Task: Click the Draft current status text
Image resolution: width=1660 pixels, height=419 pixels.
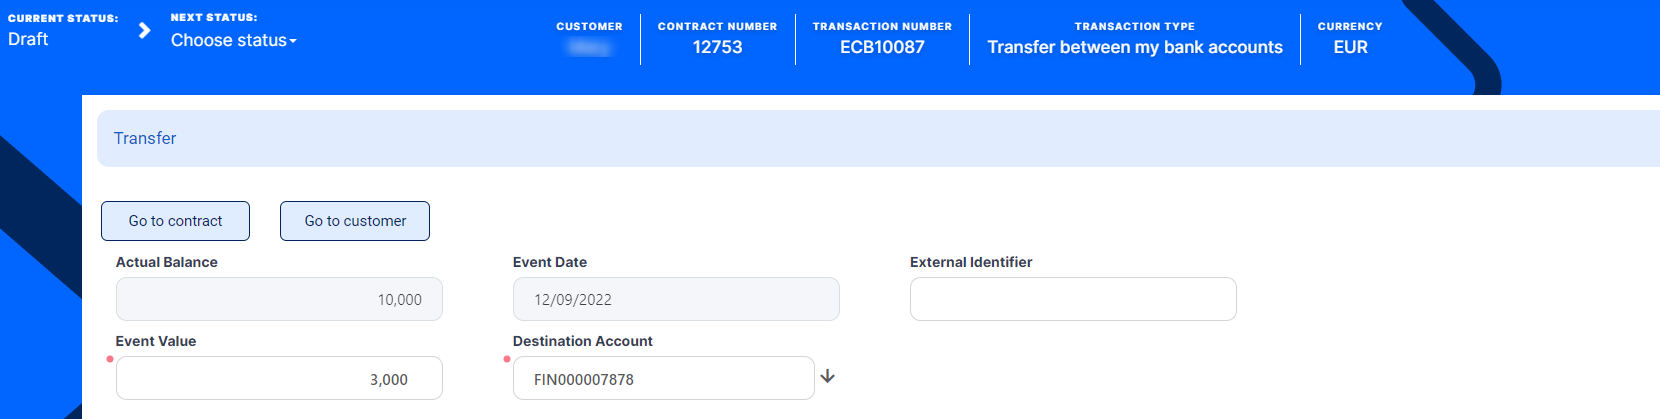Action: (x=28, y=39)
